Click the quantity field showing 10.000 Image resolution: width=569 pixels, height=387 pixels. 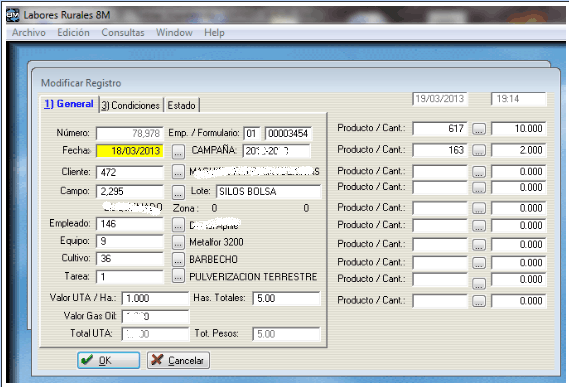pos(519,129)
